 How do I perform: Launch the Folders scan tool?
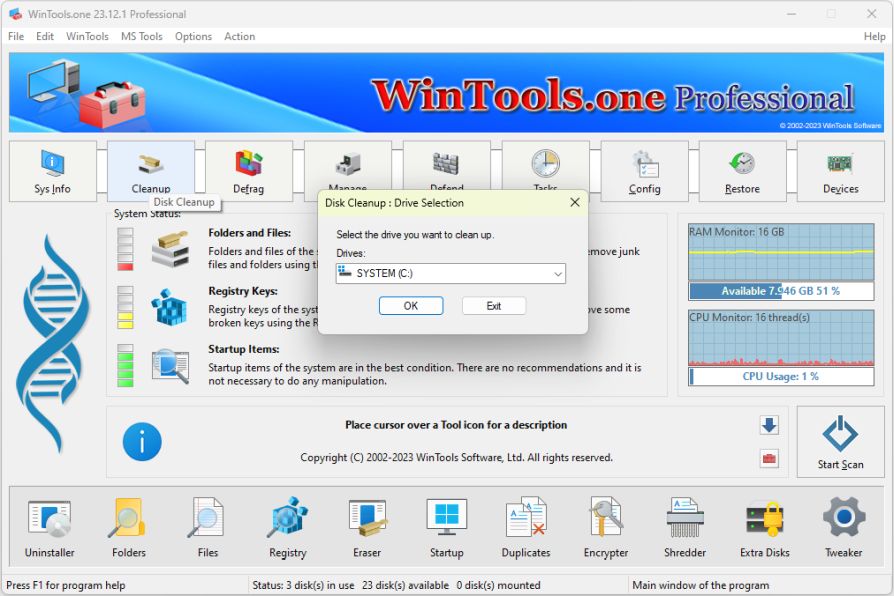click(x=129, y=527)
